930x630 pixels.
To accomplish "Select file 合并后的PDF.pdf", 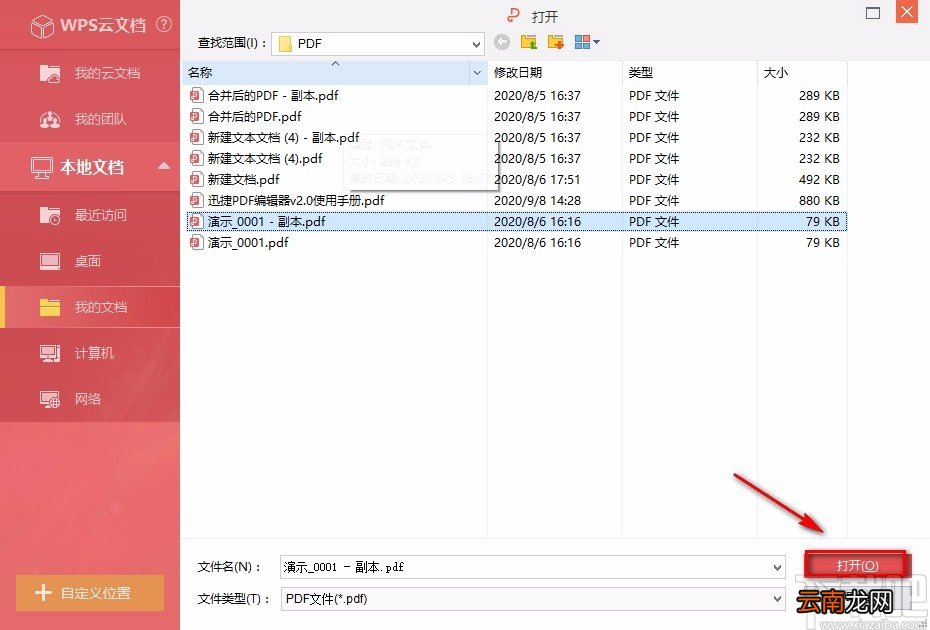I will click(x=254, y=116).
